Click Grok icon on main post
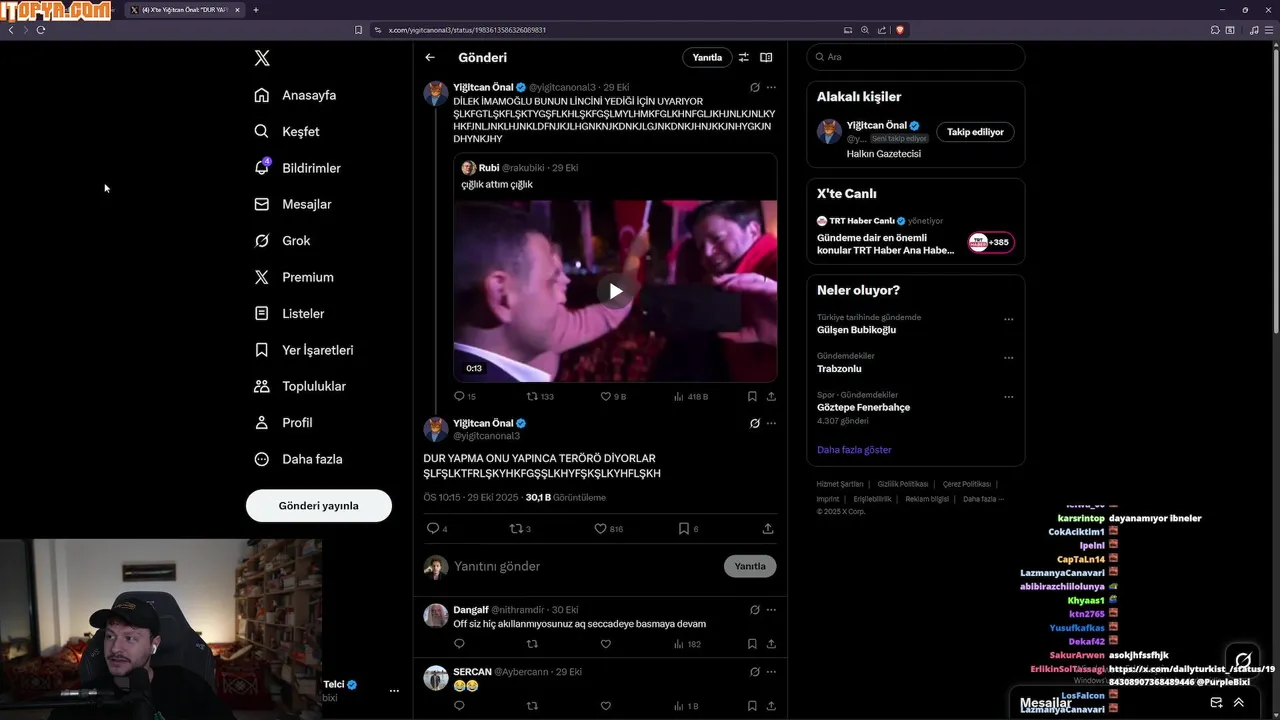This screenshot has height=720, width=1280. point(755,423)
